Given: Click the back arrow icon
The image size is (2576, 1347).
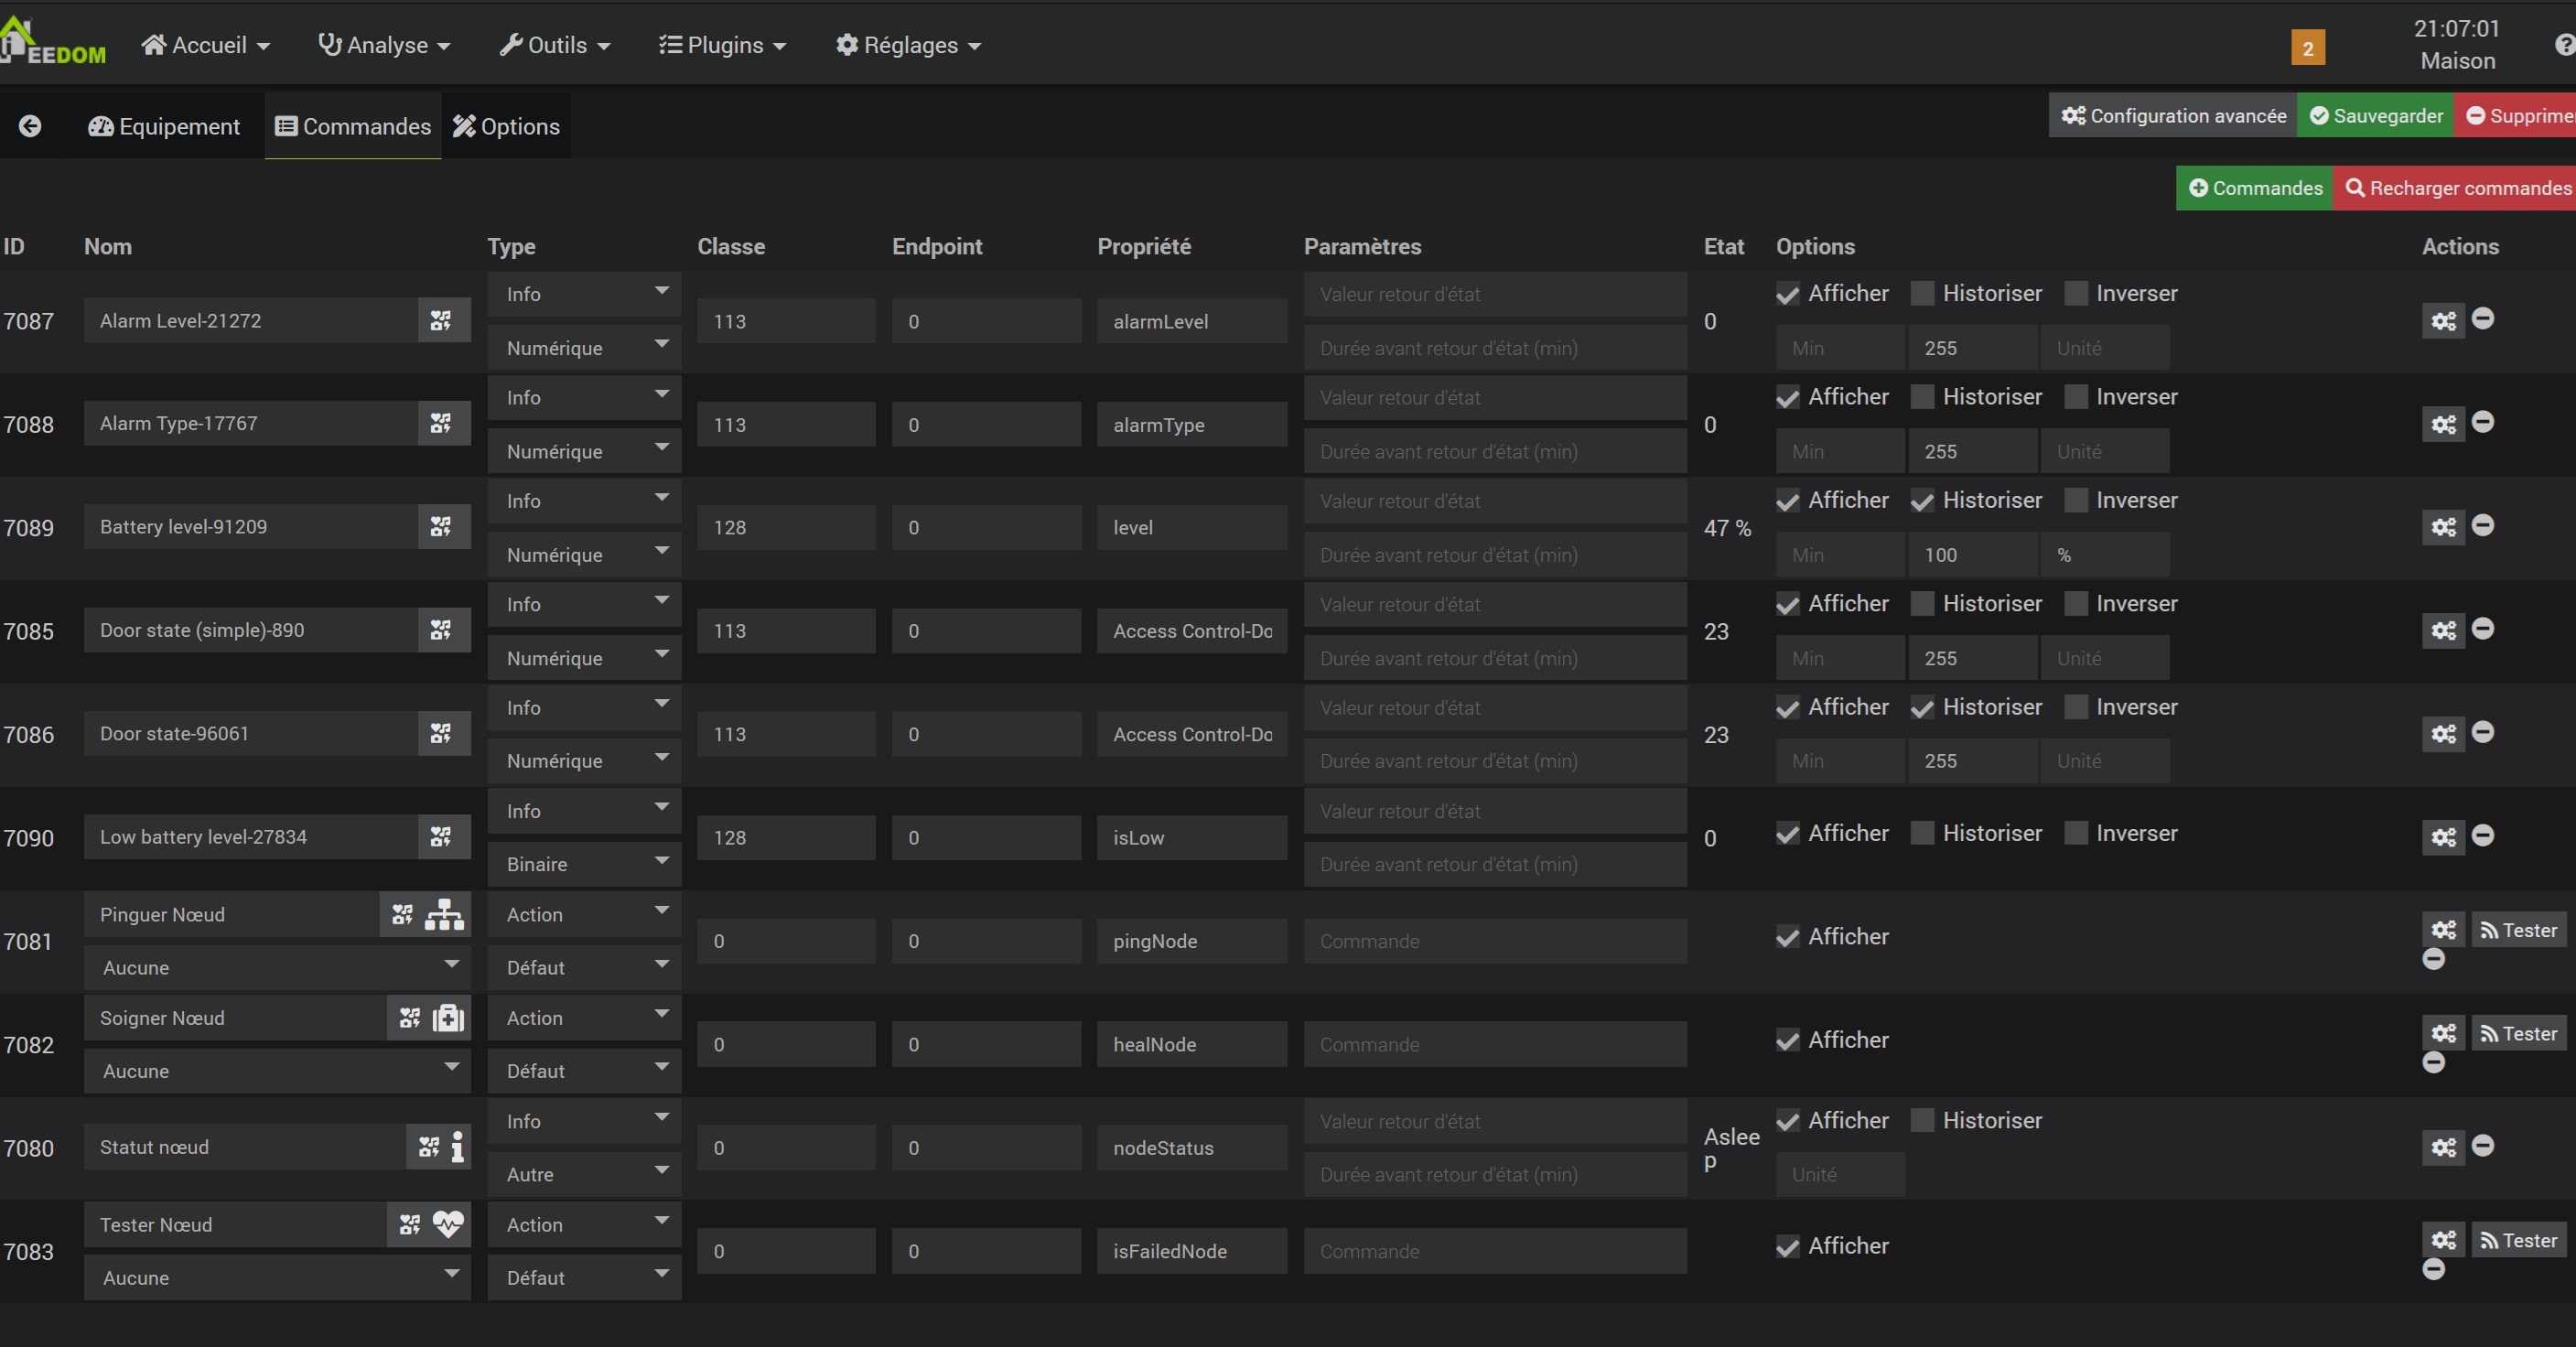Looking at the screenshot, I should (x=30, y=126).
